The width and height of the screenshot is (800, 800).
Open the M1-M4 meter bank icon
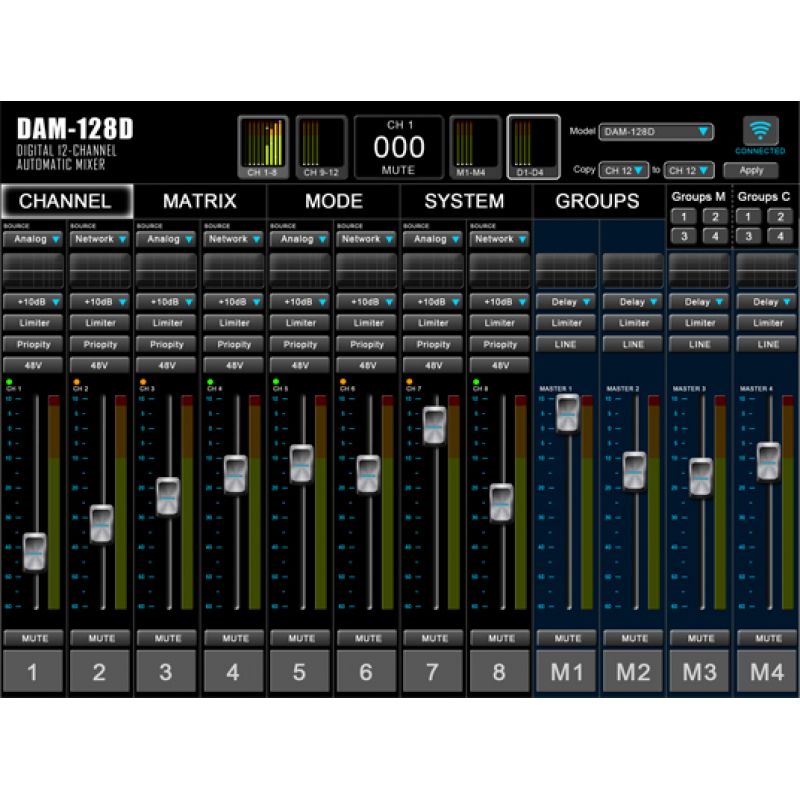click(x=474, y=147)
